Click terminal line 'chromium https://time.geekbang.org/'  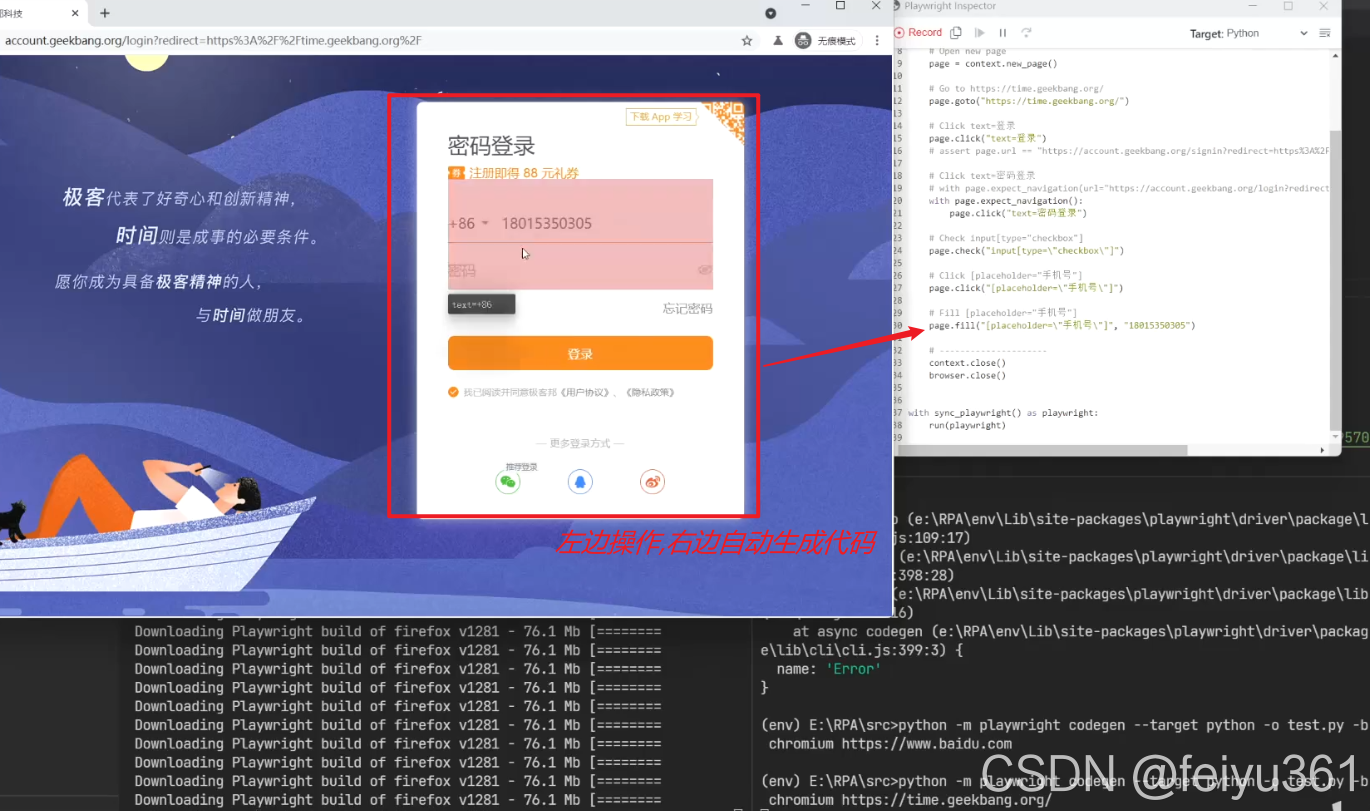click(x=910, y=800)
